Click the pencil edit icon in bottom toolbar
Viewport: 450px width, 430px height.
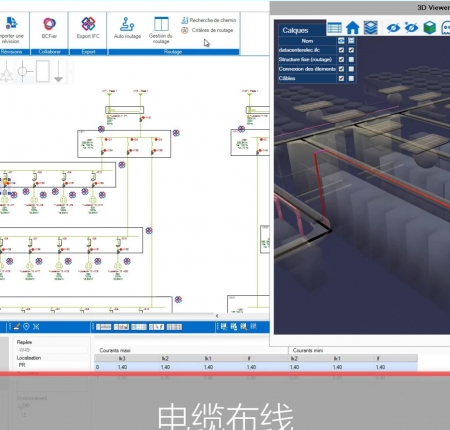(x=17, y=327)
